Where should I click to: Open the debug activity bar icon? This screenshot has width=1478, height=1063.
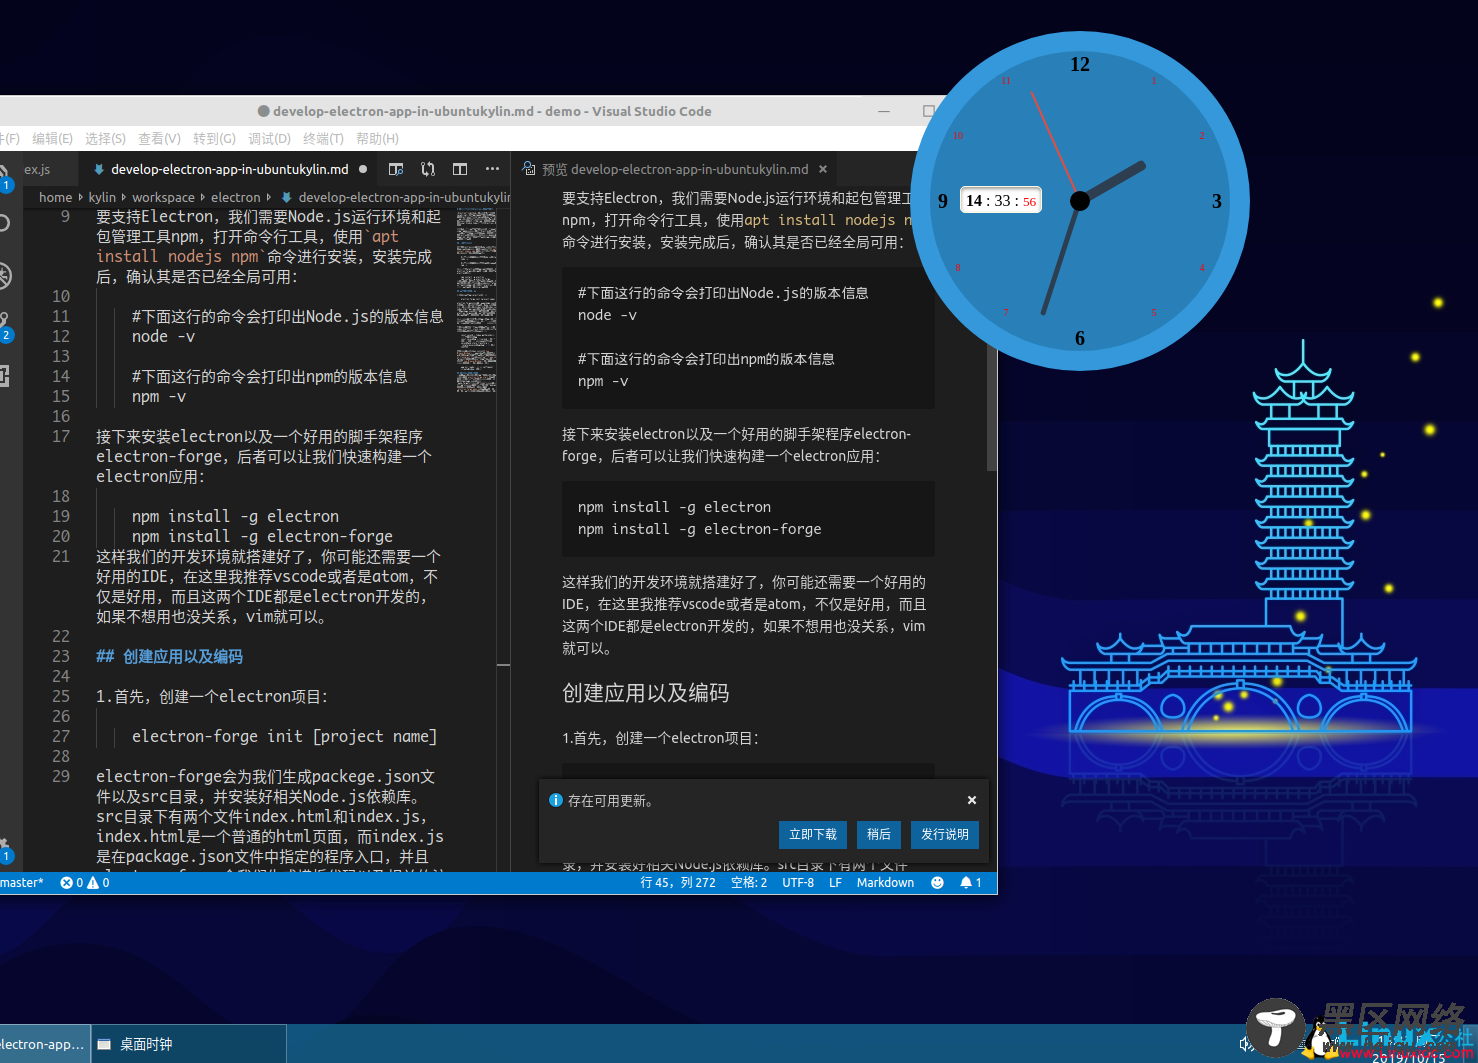pyautogui.click(x=5, y=276)
